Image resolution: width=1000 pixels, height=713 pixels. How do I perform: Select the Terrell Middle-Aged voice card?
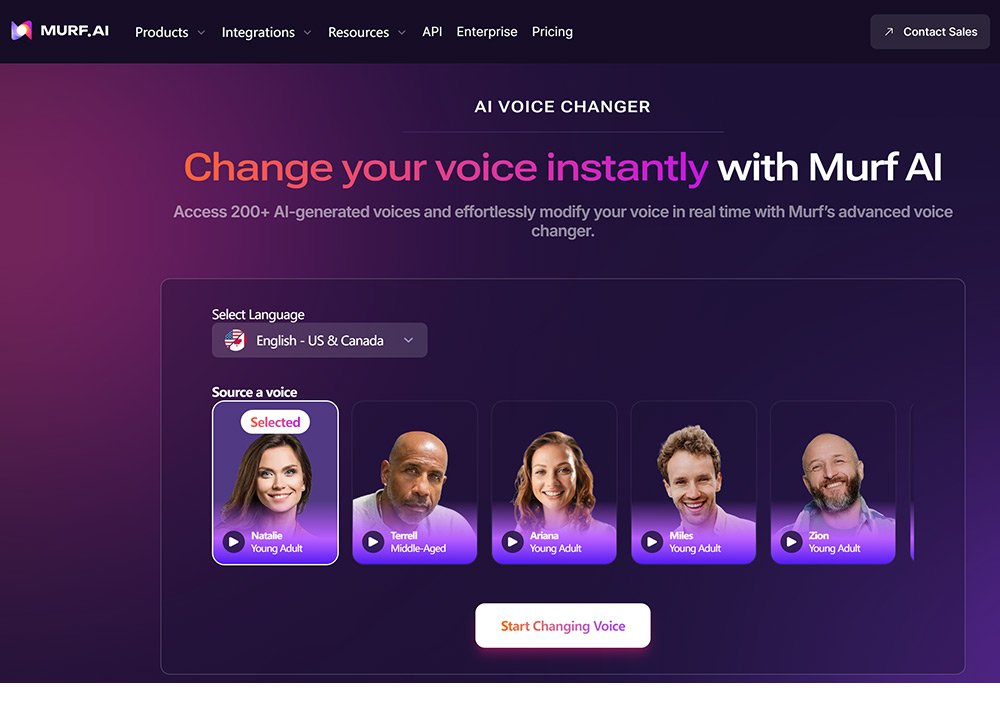[415, 483]
